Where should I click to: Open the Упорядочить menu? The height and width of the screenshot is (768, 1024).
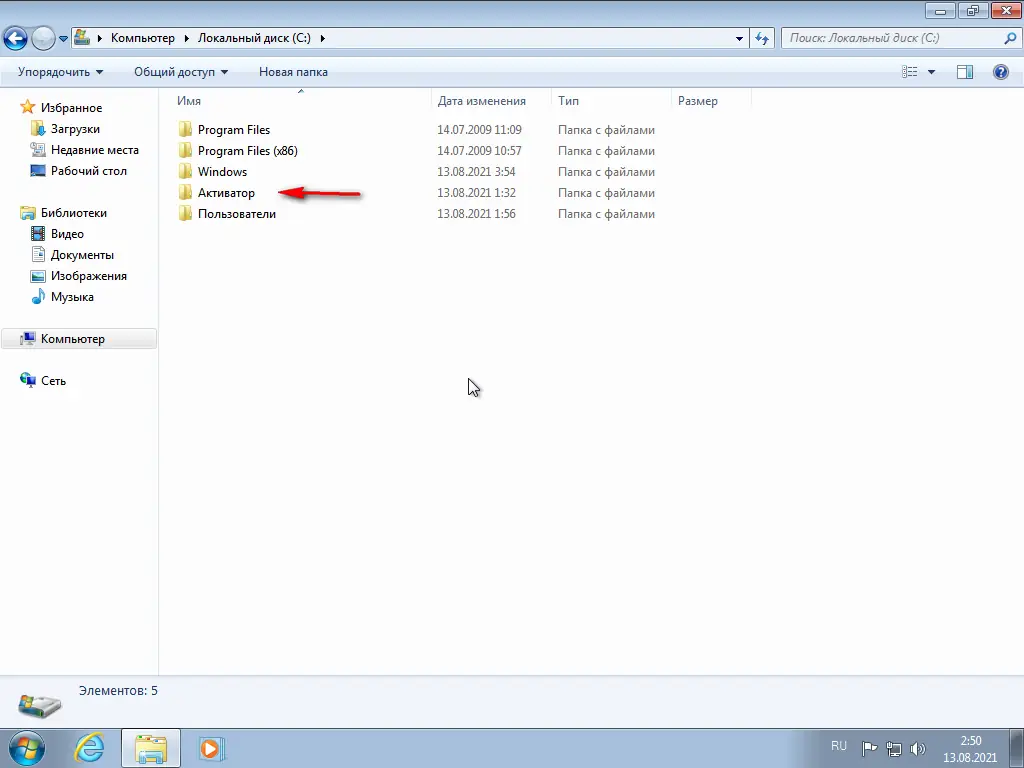pos(57,72)
